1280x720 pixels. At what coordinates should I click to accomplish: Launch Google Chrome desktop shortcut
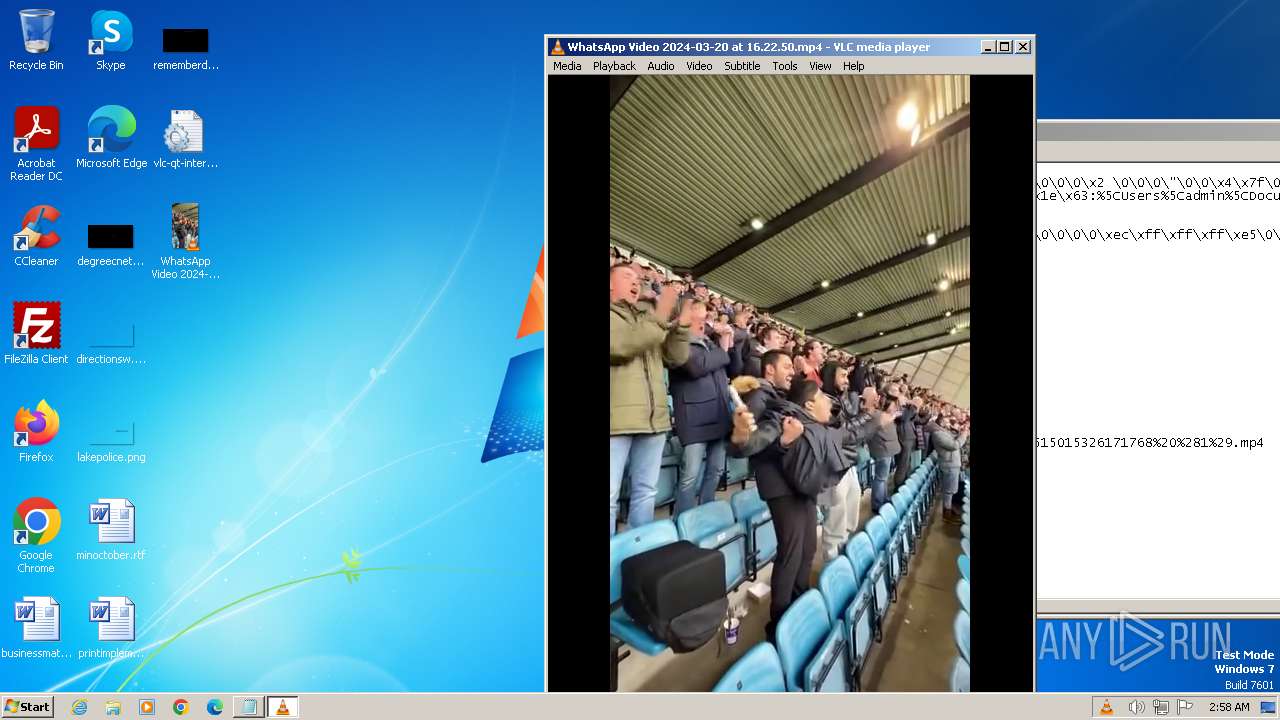[x=36, y=536]
